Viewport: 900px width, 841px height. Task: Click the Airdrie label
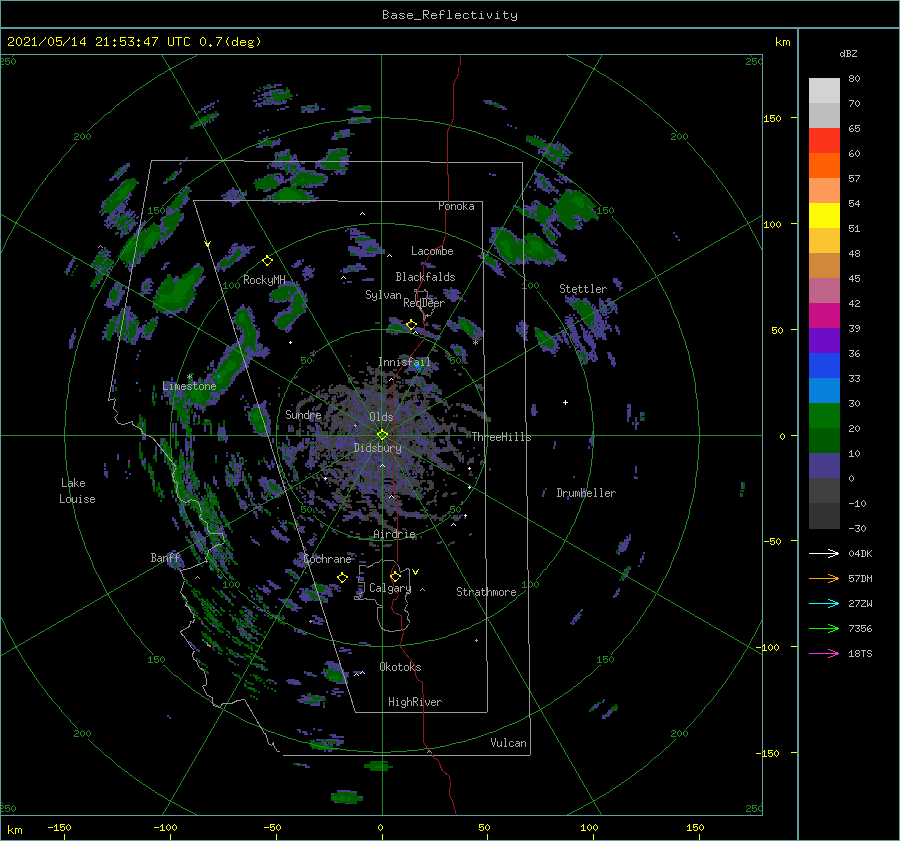click(x=394, y=534)
